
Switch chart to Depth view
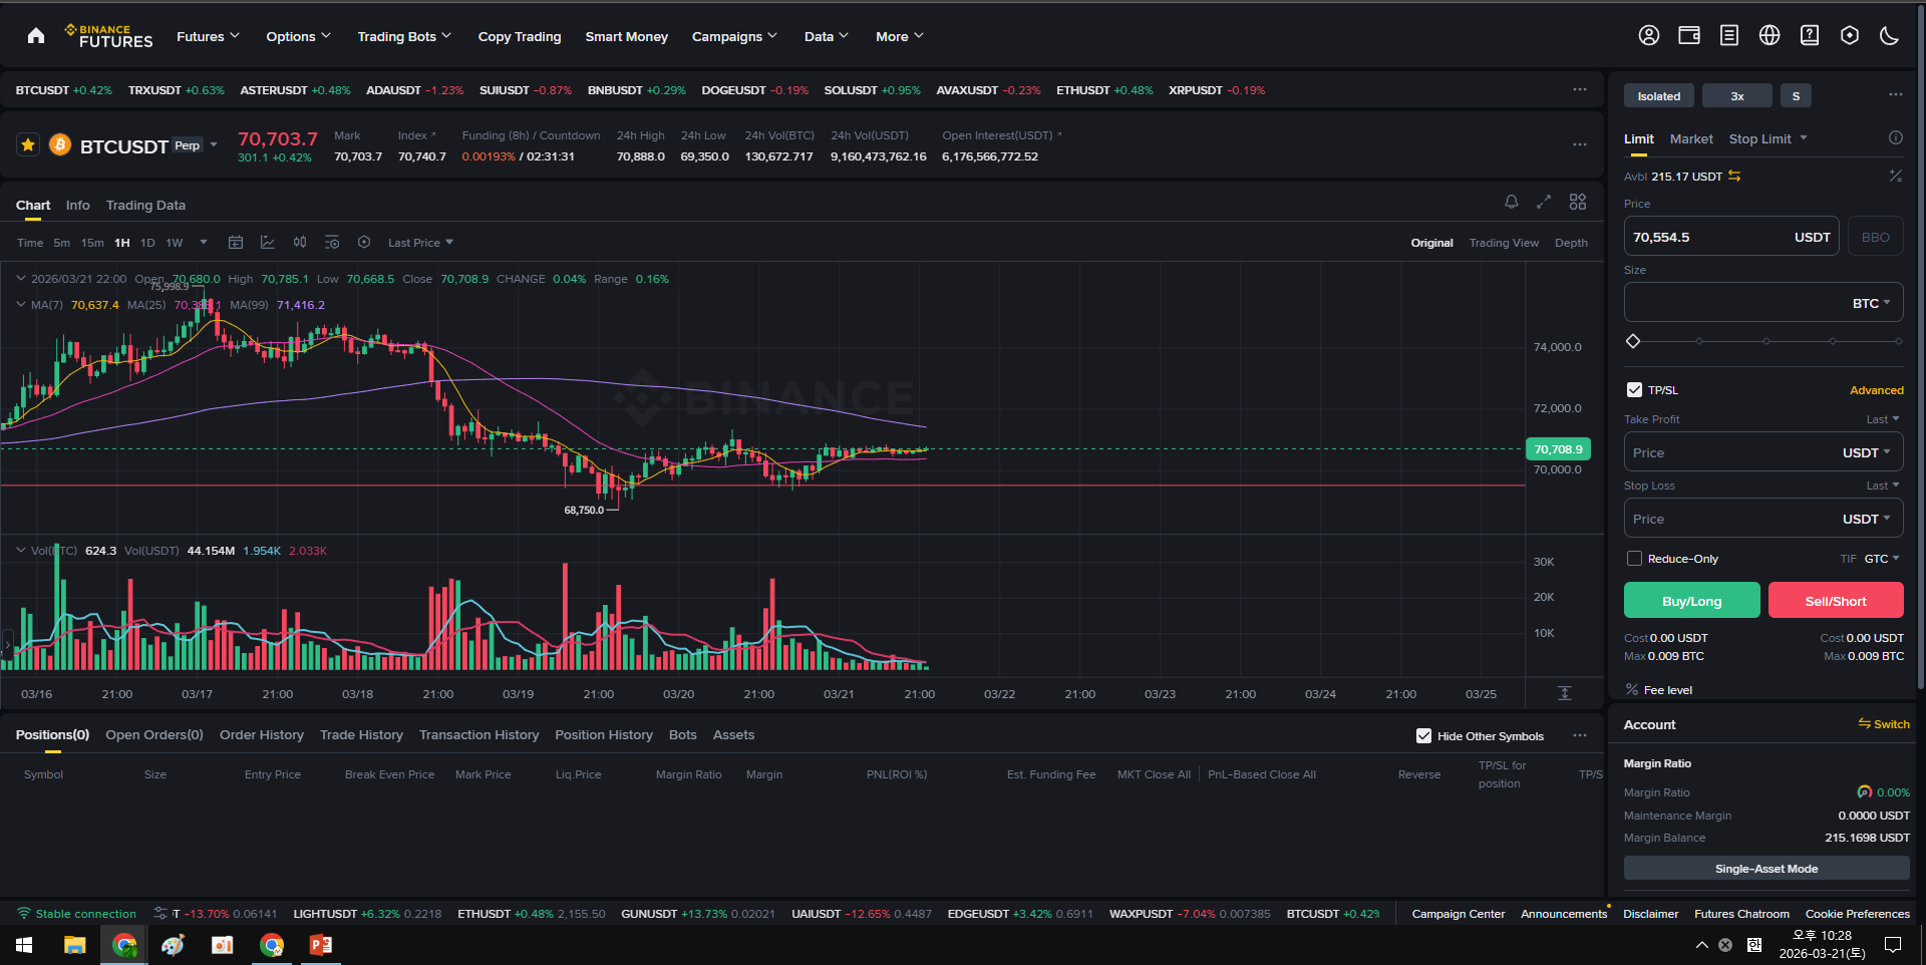coord(1571,243)
